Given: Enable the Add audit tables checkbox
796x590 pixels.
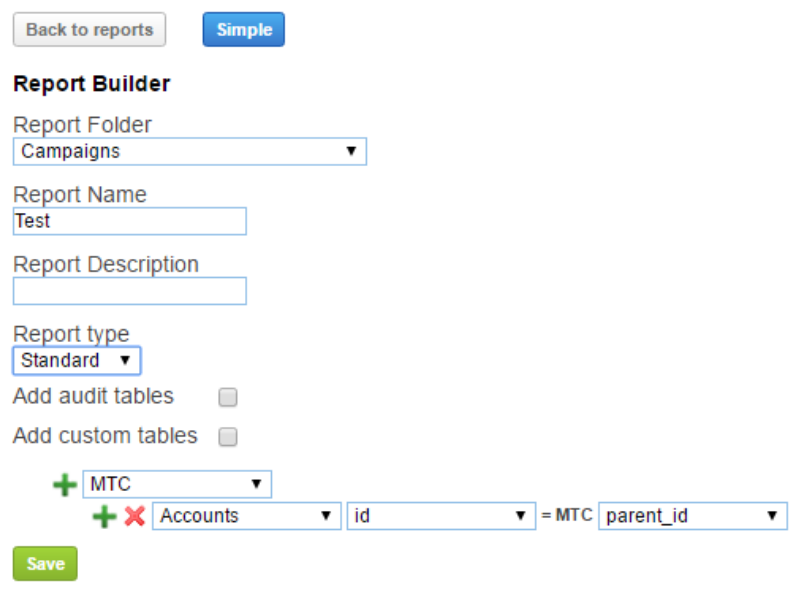Looking at the screenshot, I should (228, 397).
